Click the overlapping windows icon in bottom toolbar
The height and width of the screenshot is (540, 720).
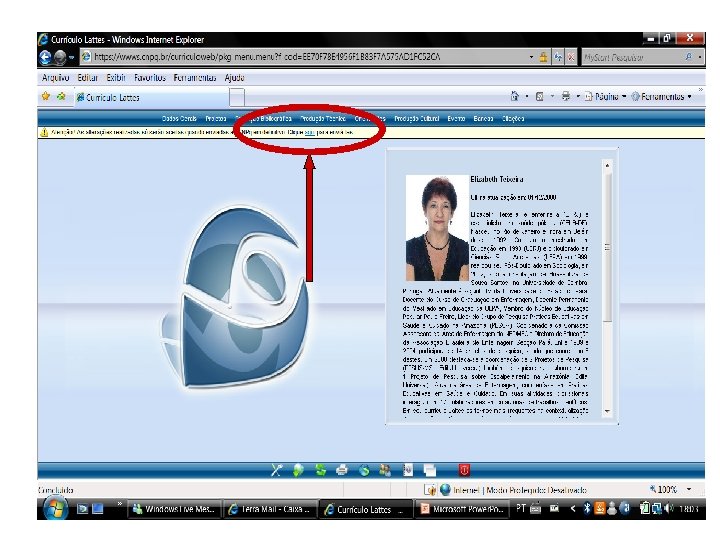click(430, 470)
